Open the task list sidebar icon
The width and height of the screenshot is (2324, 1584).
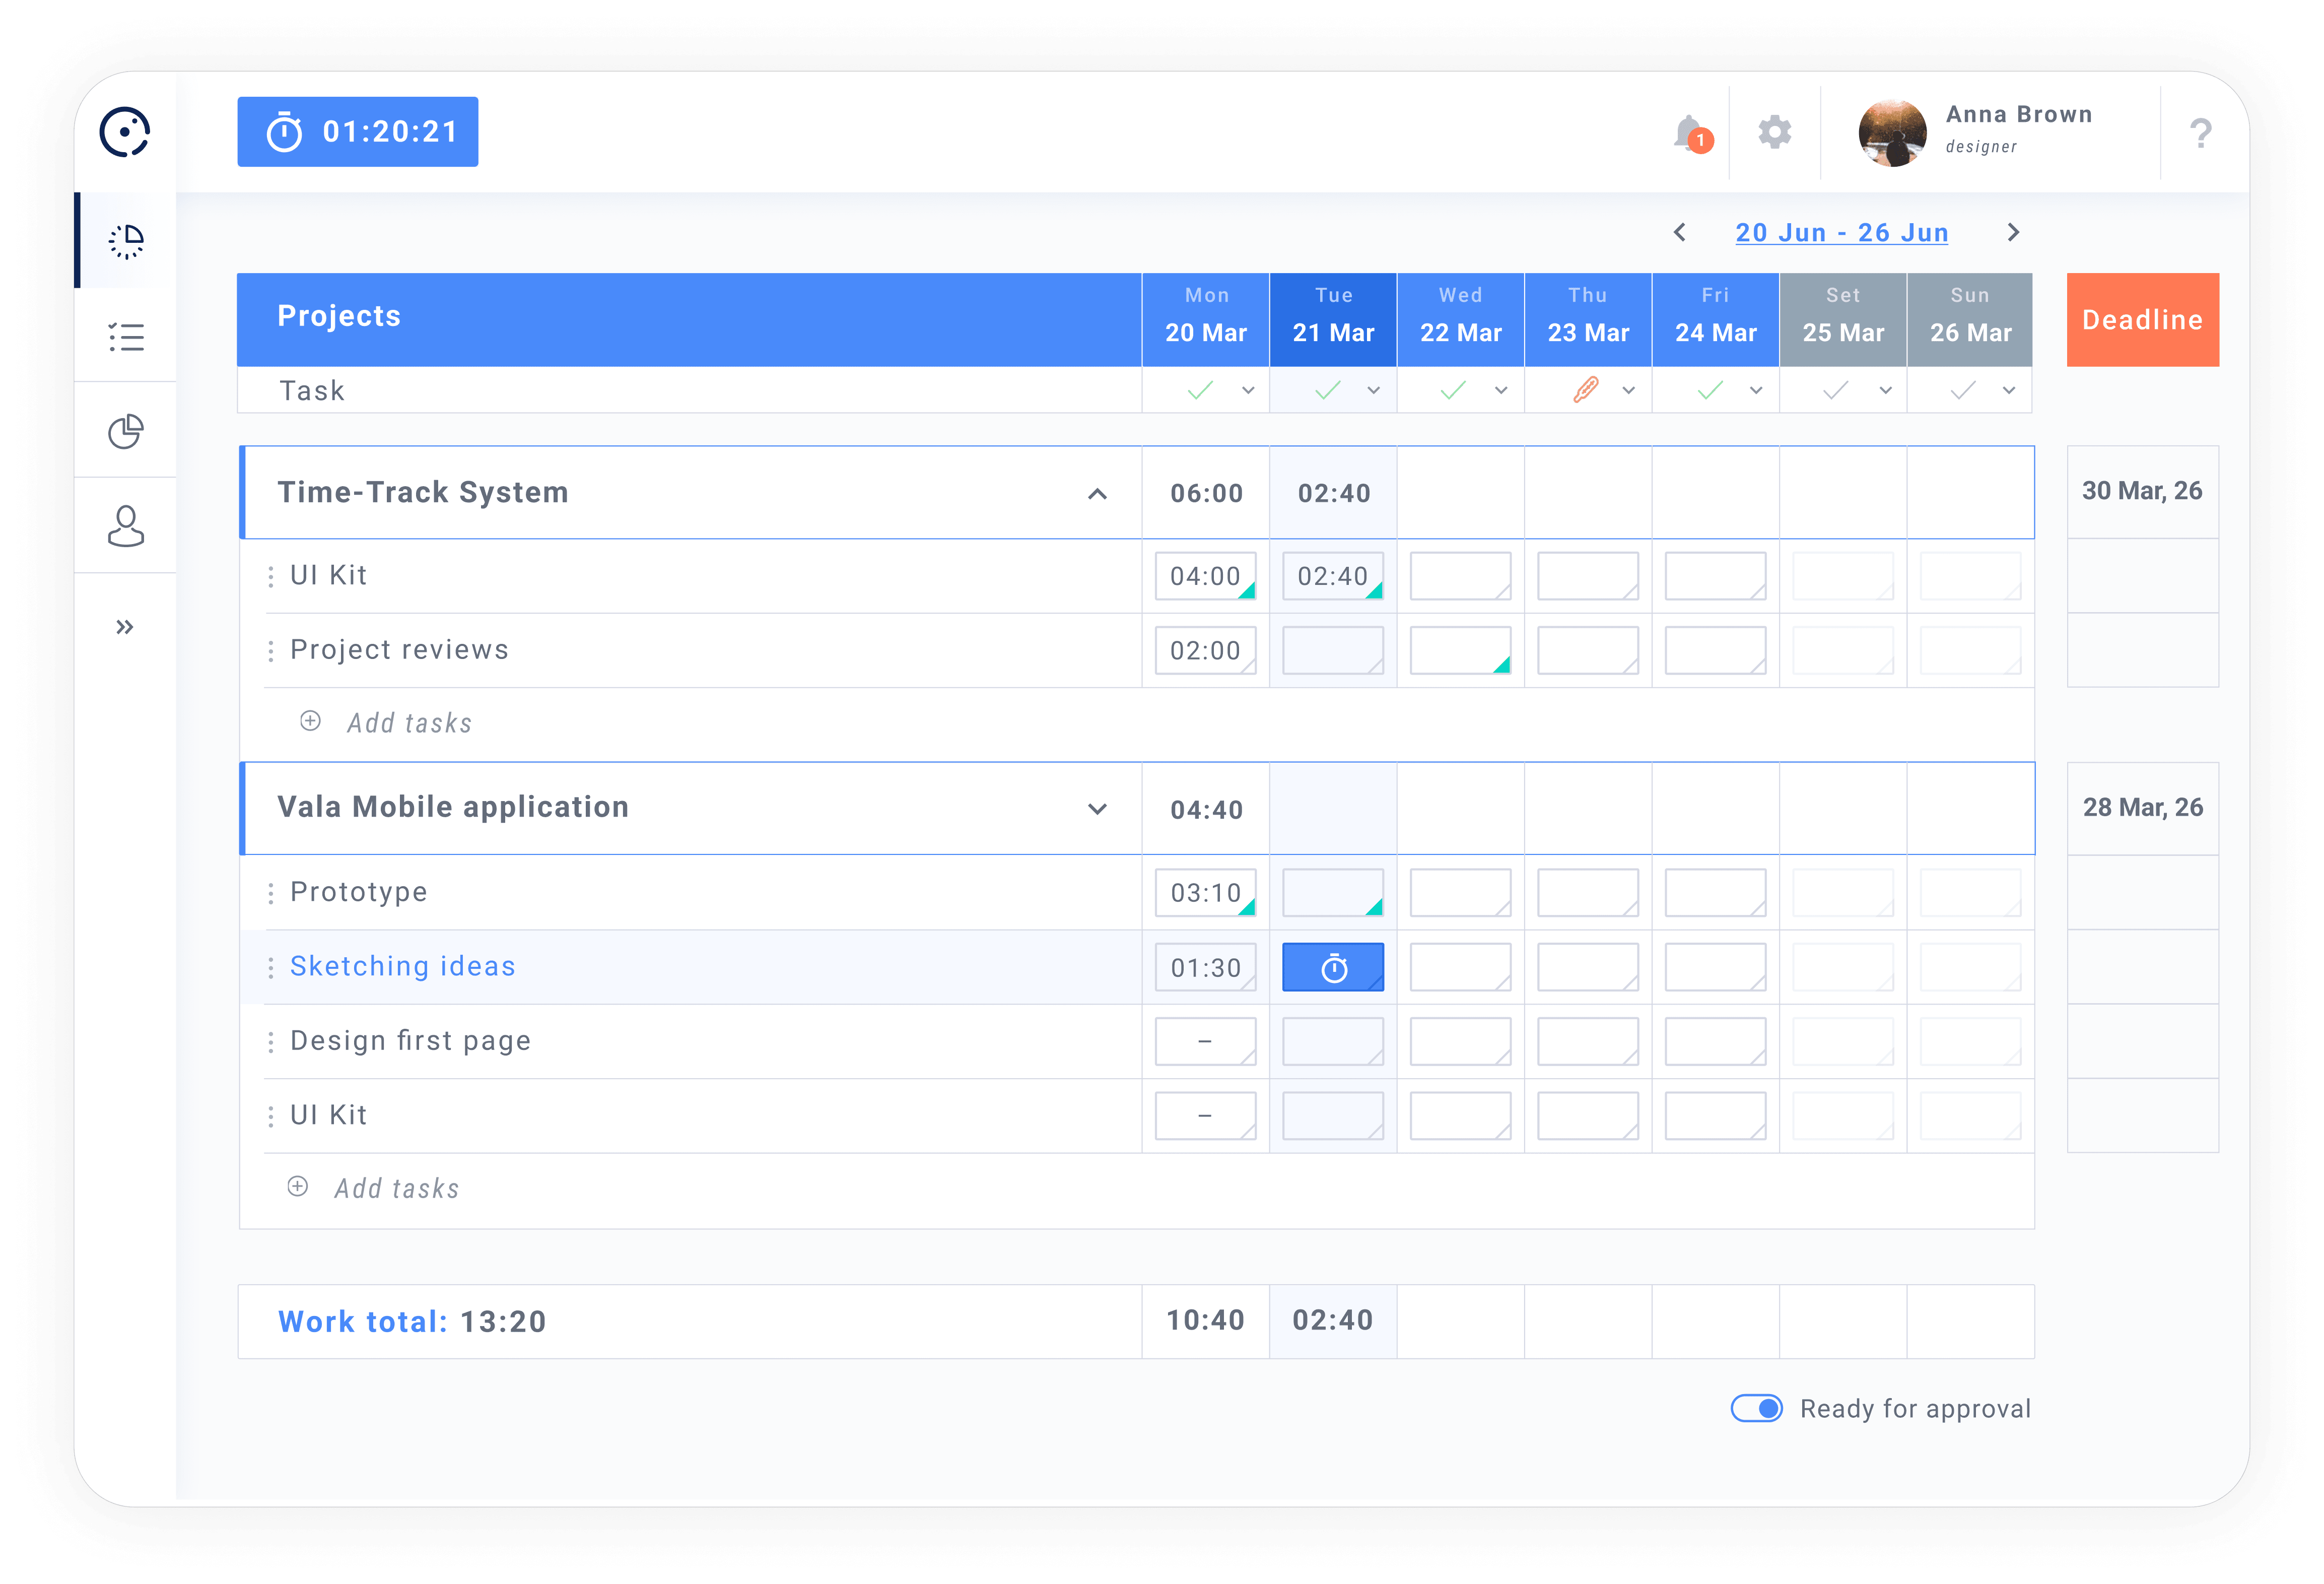(126, 336)
